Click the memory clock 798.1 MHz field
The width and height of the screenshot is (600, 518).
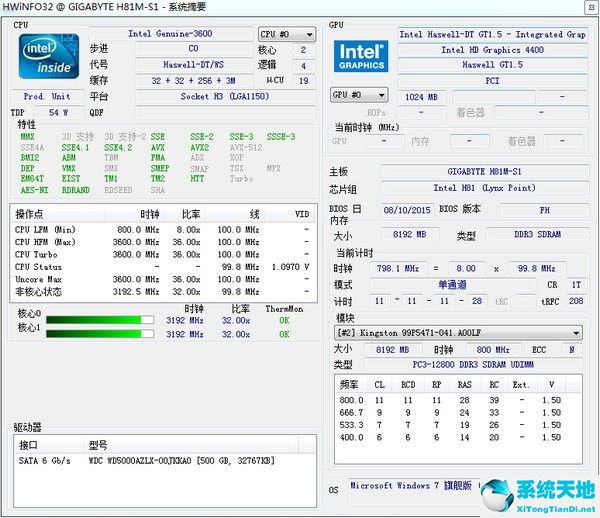pos(398,268)
